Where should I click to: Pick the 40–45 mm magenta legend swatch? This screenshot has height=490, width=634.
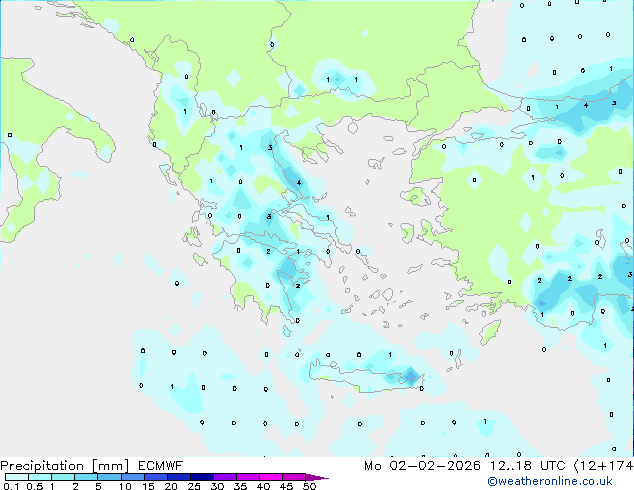point(271,477)
